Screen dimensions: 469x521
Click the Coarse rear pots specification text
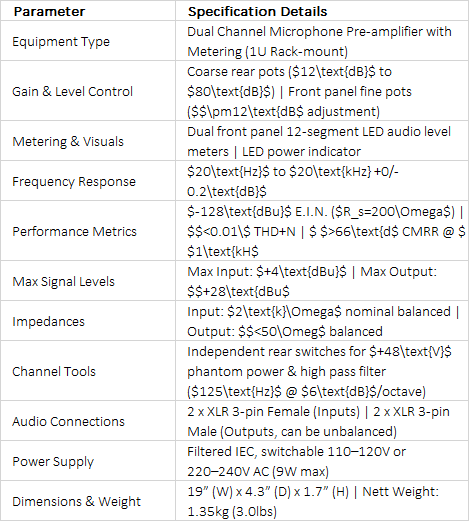coord(322,91)
